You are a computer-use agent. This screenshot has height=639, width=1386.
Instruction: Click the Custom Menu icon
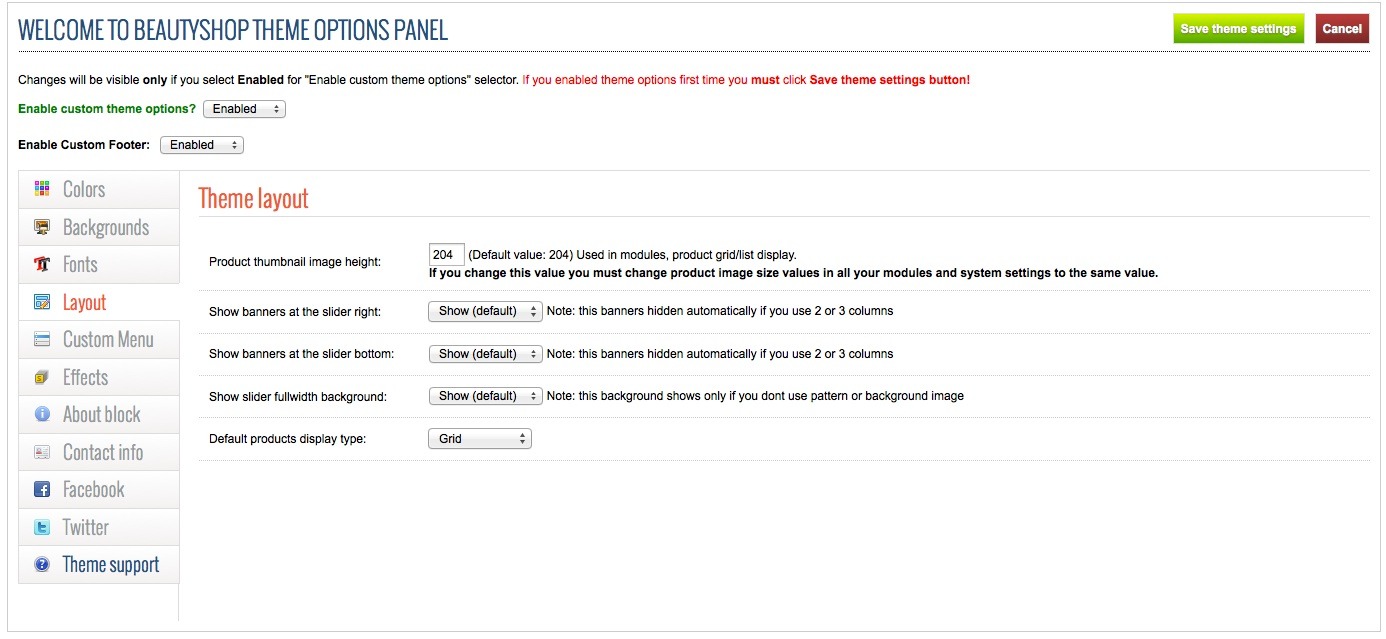pyautogui.click(x=42, y=340)
